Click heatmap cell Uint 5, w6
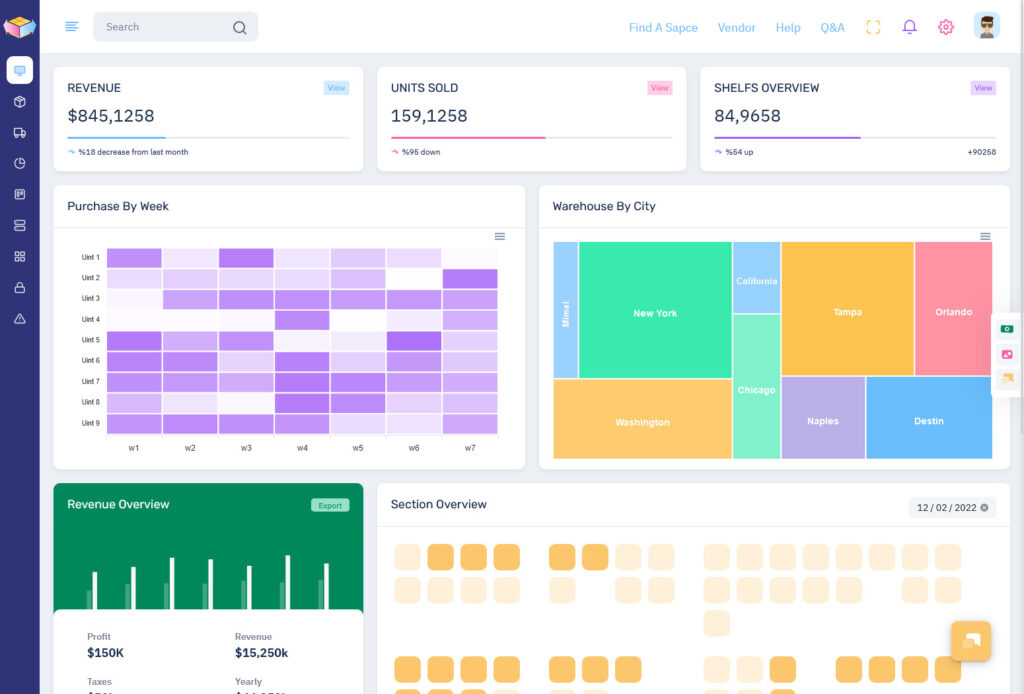Screen dimensions: 1024x694 (413, 341)
